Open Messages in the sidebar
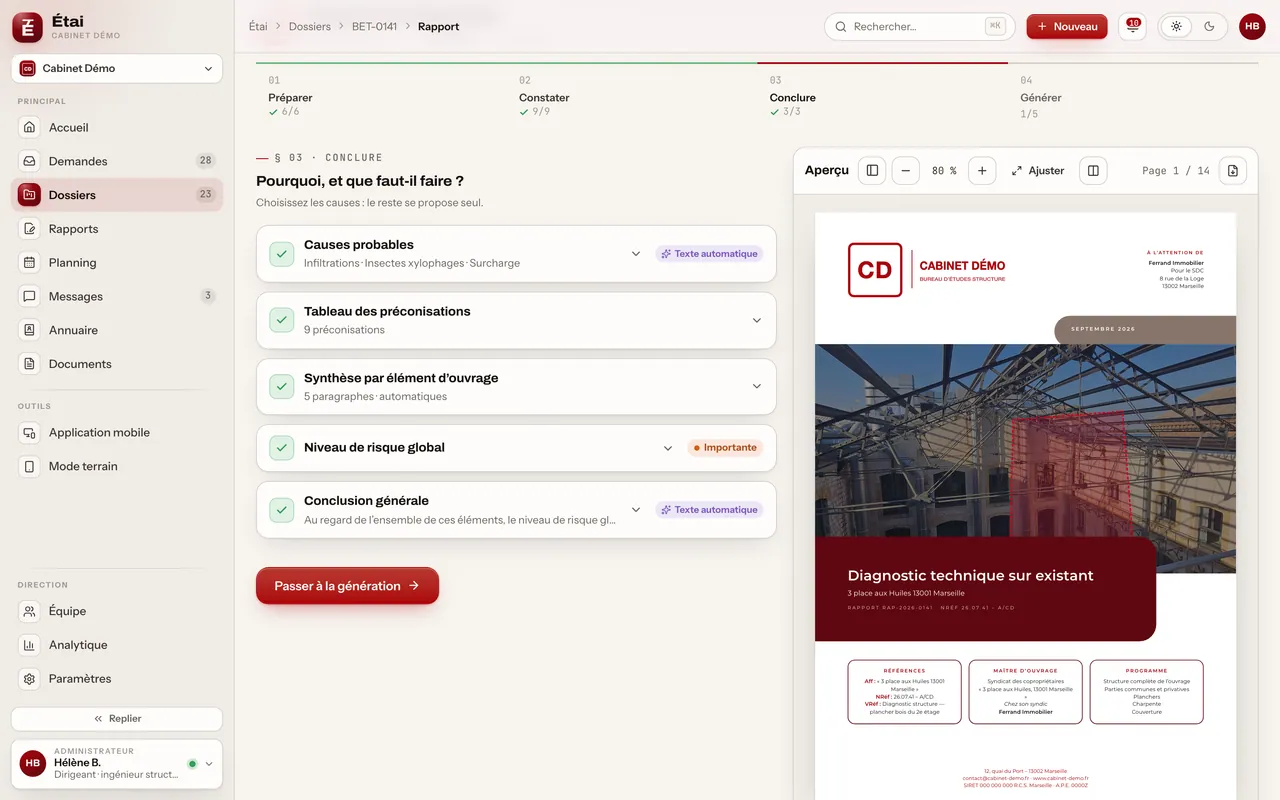The image size is (1280, 800). pyautogui.click(x=117, y=296)
